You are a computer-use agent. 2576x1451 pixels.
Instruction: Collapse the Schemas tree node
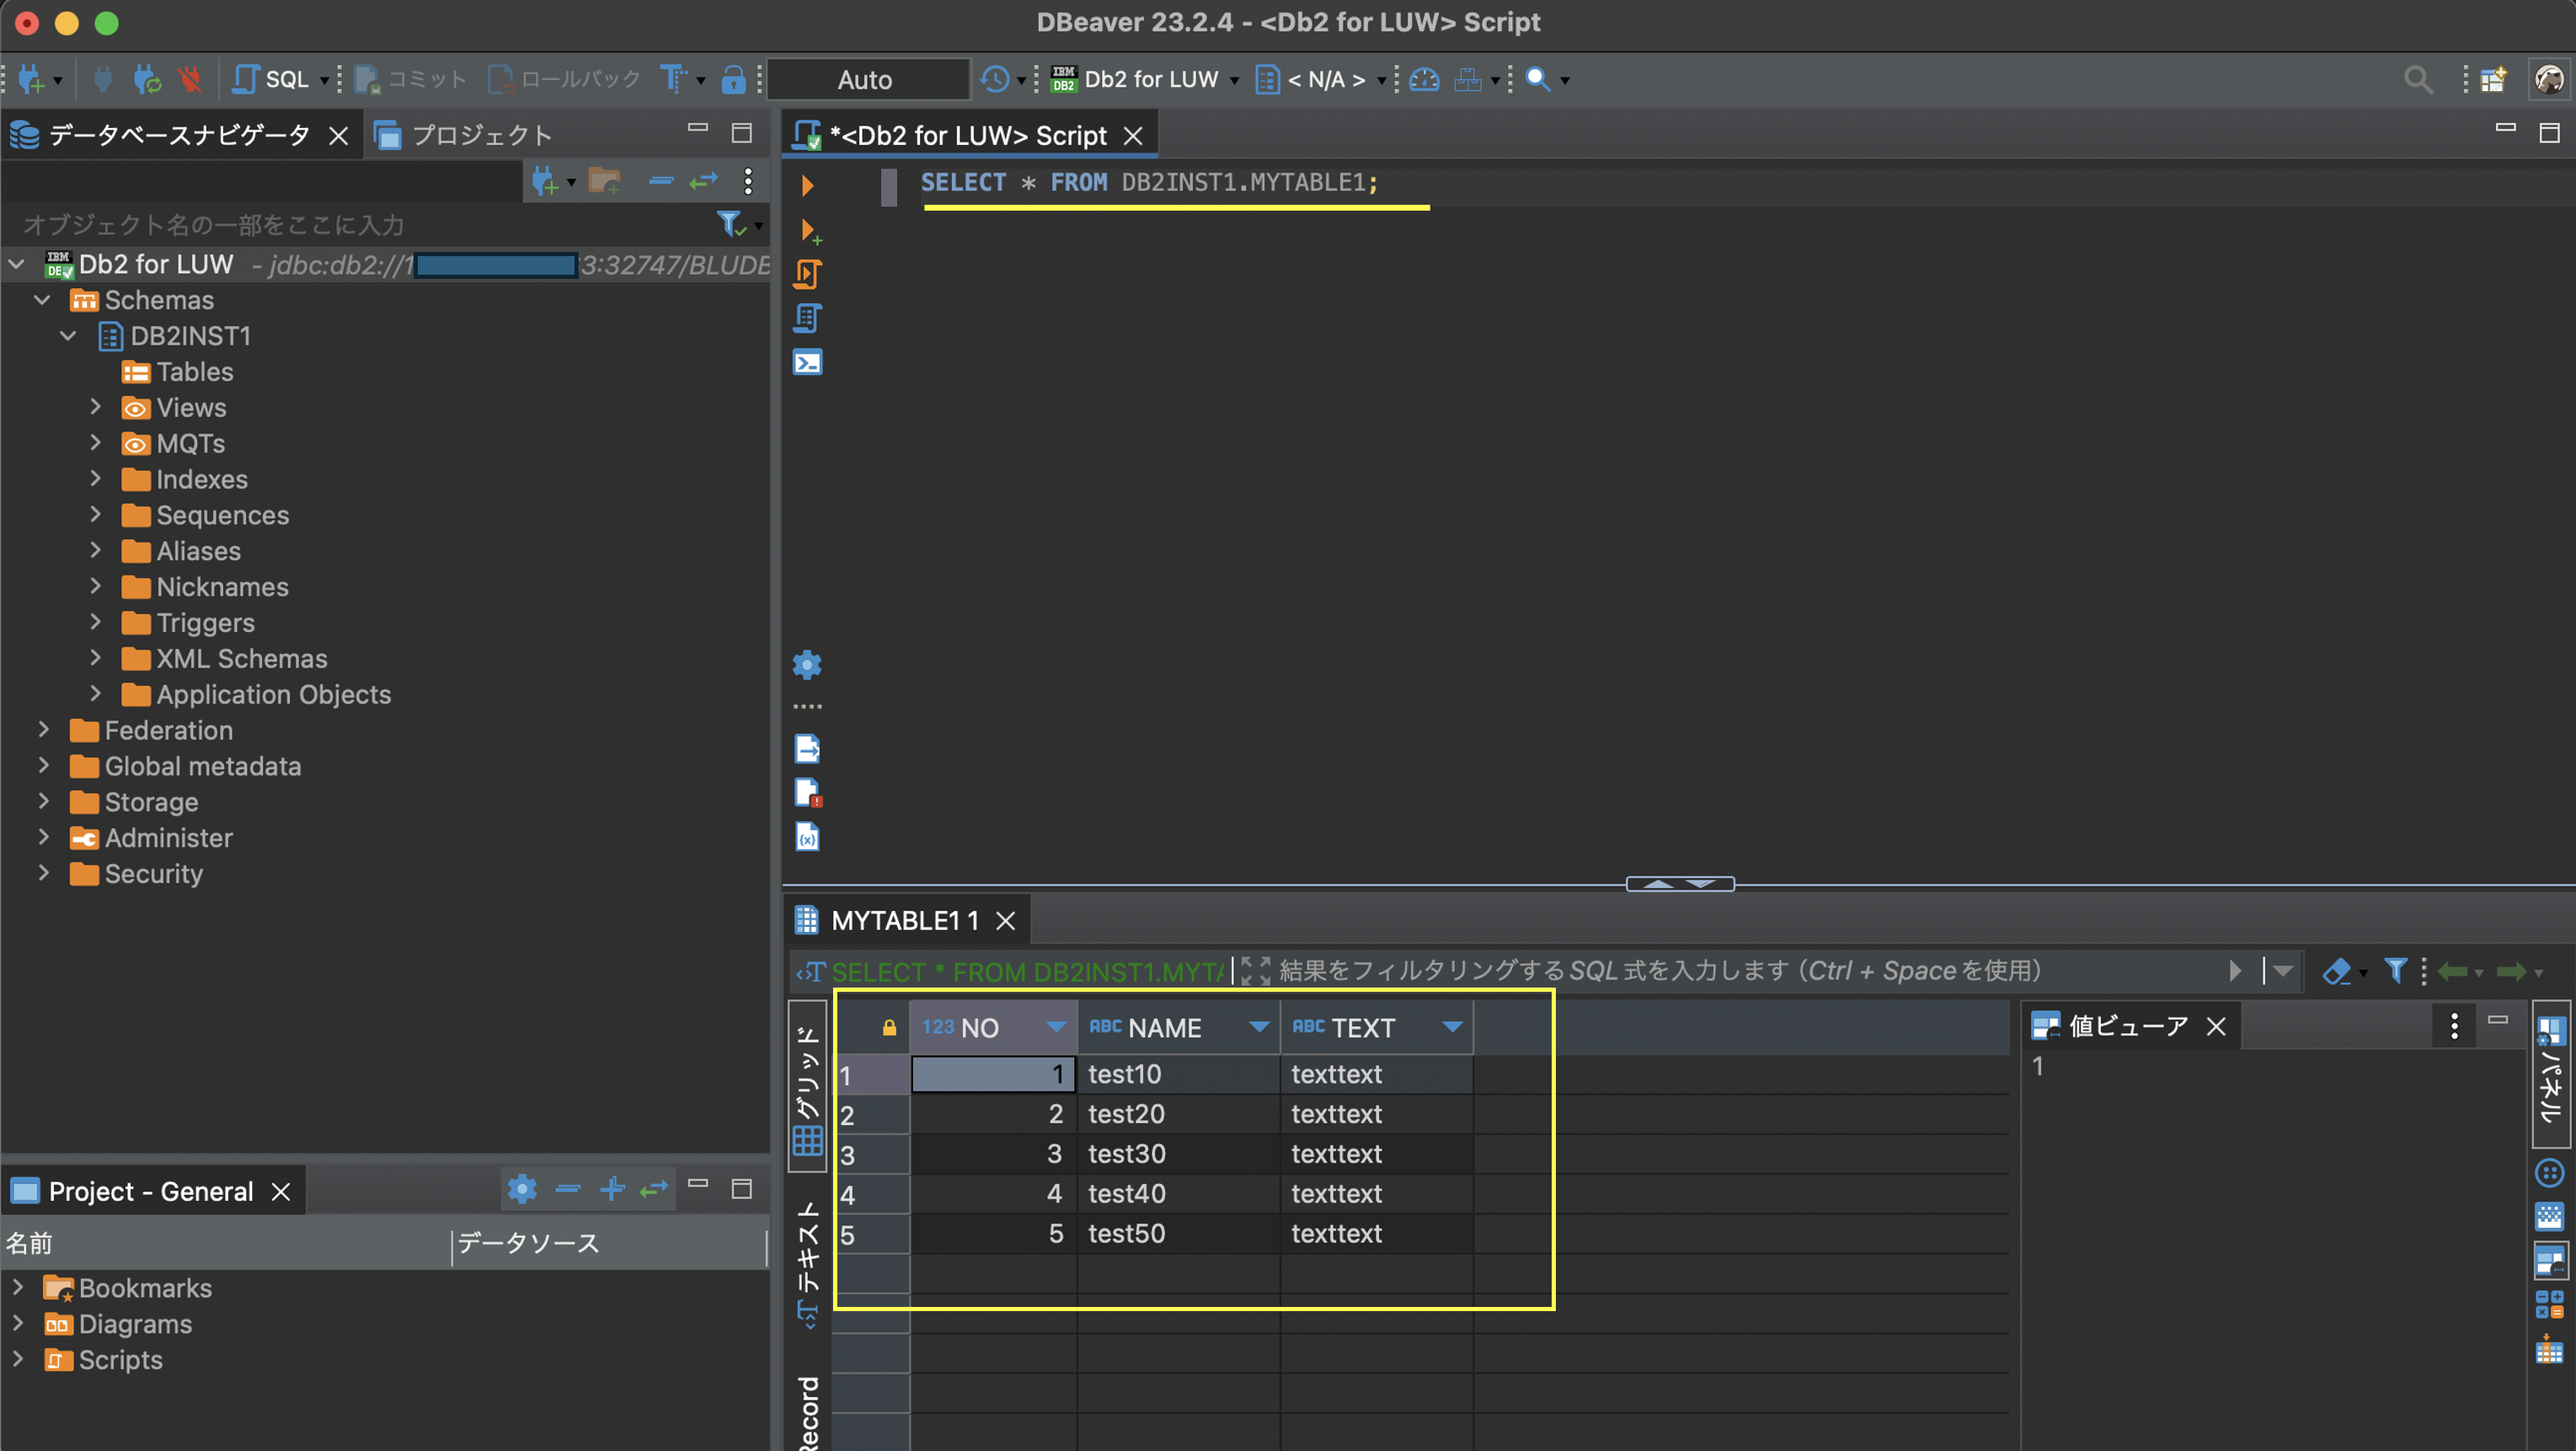pyautogui.click(x=43, y=300)
